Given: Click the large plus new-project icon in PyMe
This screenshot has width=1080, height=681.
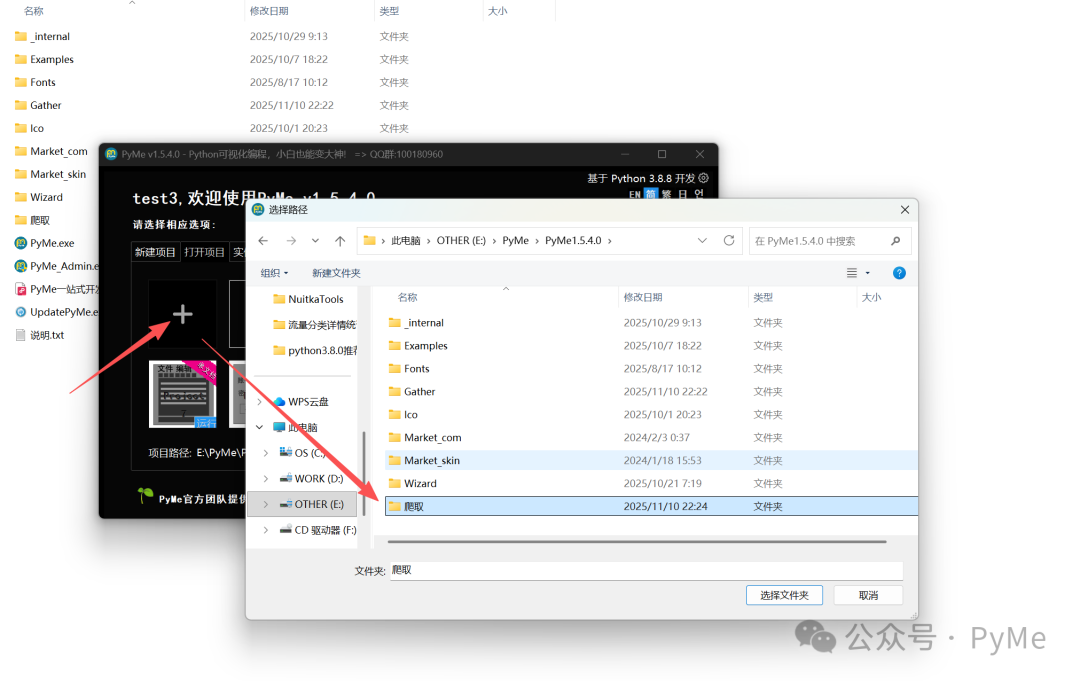Looking at the screenshot, I should [182, 313].
